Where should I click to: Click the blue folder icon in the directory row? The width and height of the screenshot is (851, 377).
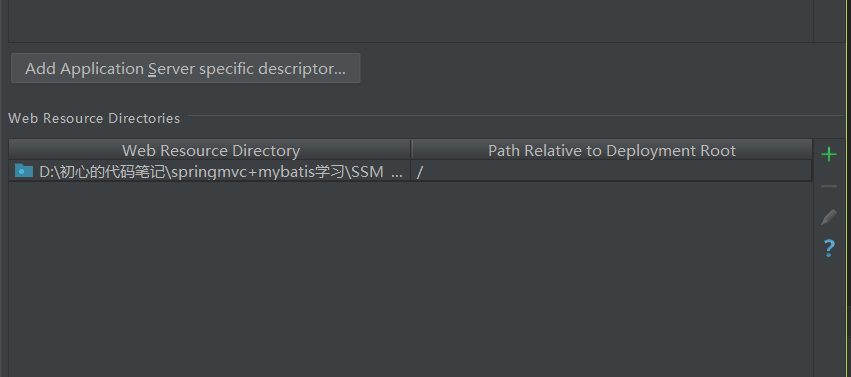24,171
